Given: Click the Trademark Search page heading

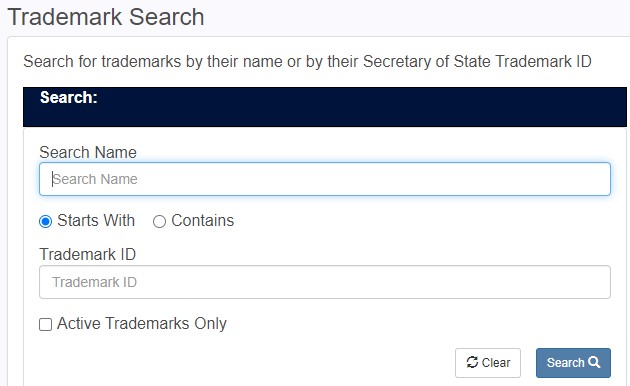Looking at the screenshot, I should coord(106,17).
